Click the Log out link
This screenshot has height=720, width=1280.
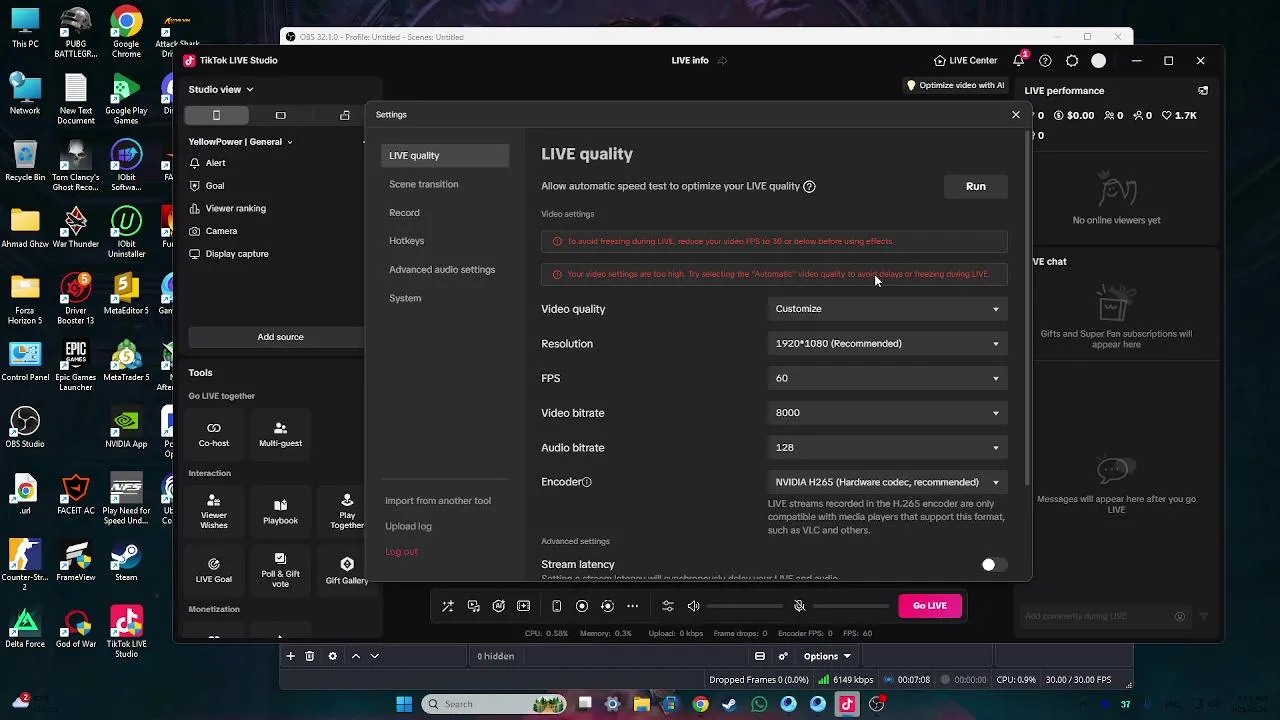[401, 552]
